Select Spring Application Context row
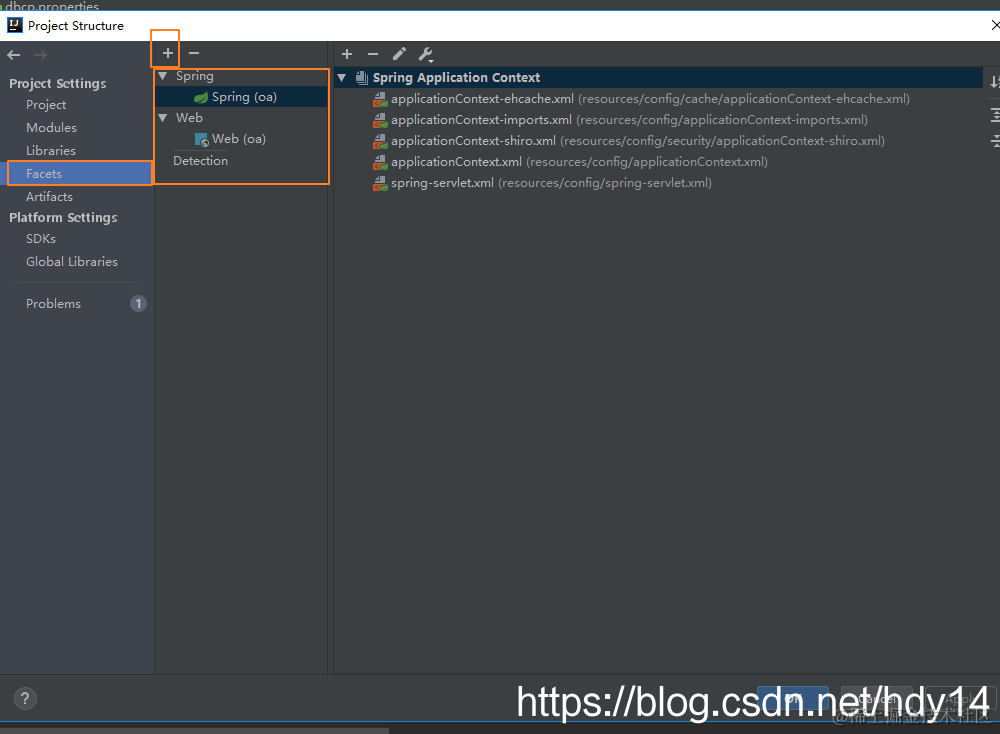 click(x=658, y=78)
